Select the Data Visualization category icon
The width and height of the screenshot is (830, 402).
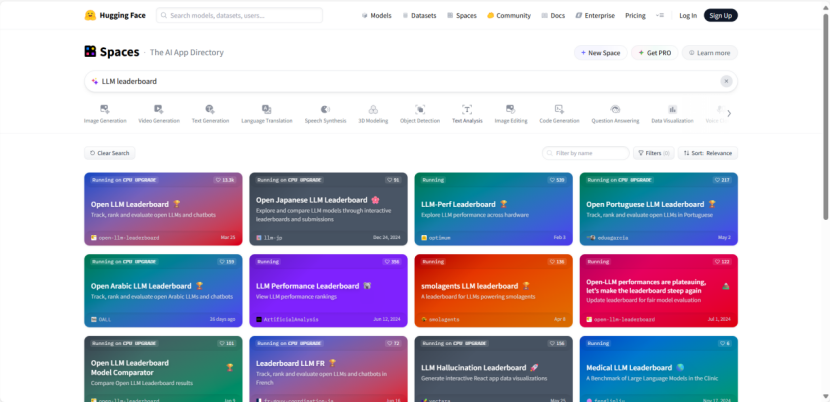tap(672, 109)
